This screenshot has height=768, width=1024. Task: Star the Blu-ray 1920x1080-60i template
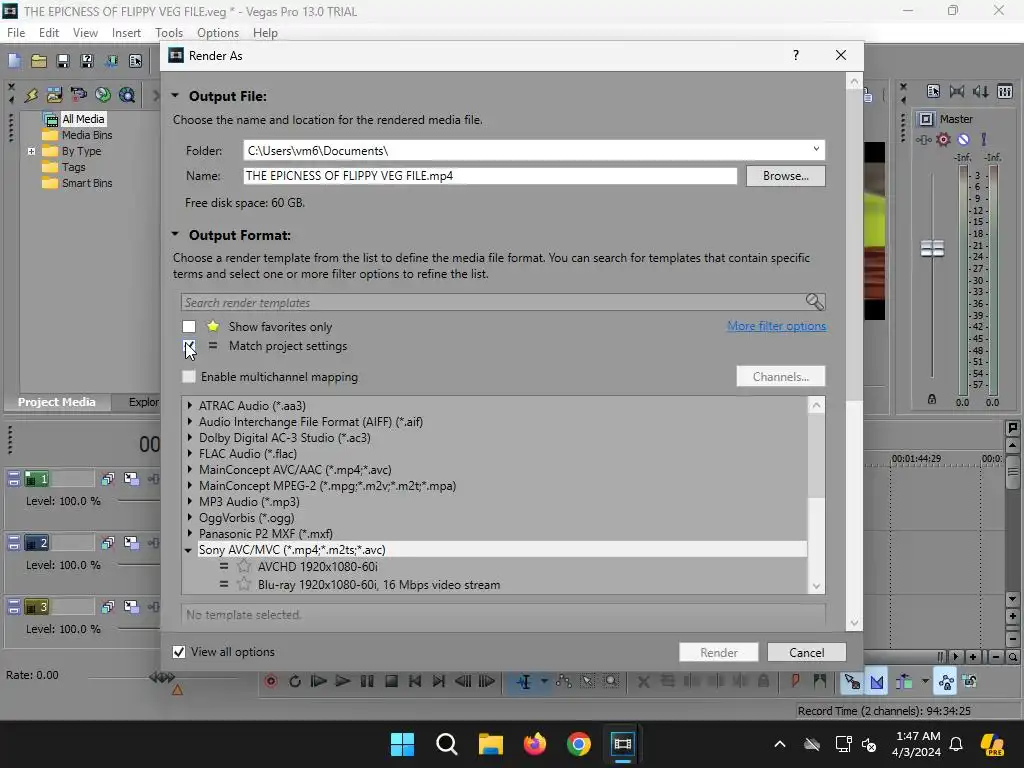pyautogui.click(x=244, y=584)
